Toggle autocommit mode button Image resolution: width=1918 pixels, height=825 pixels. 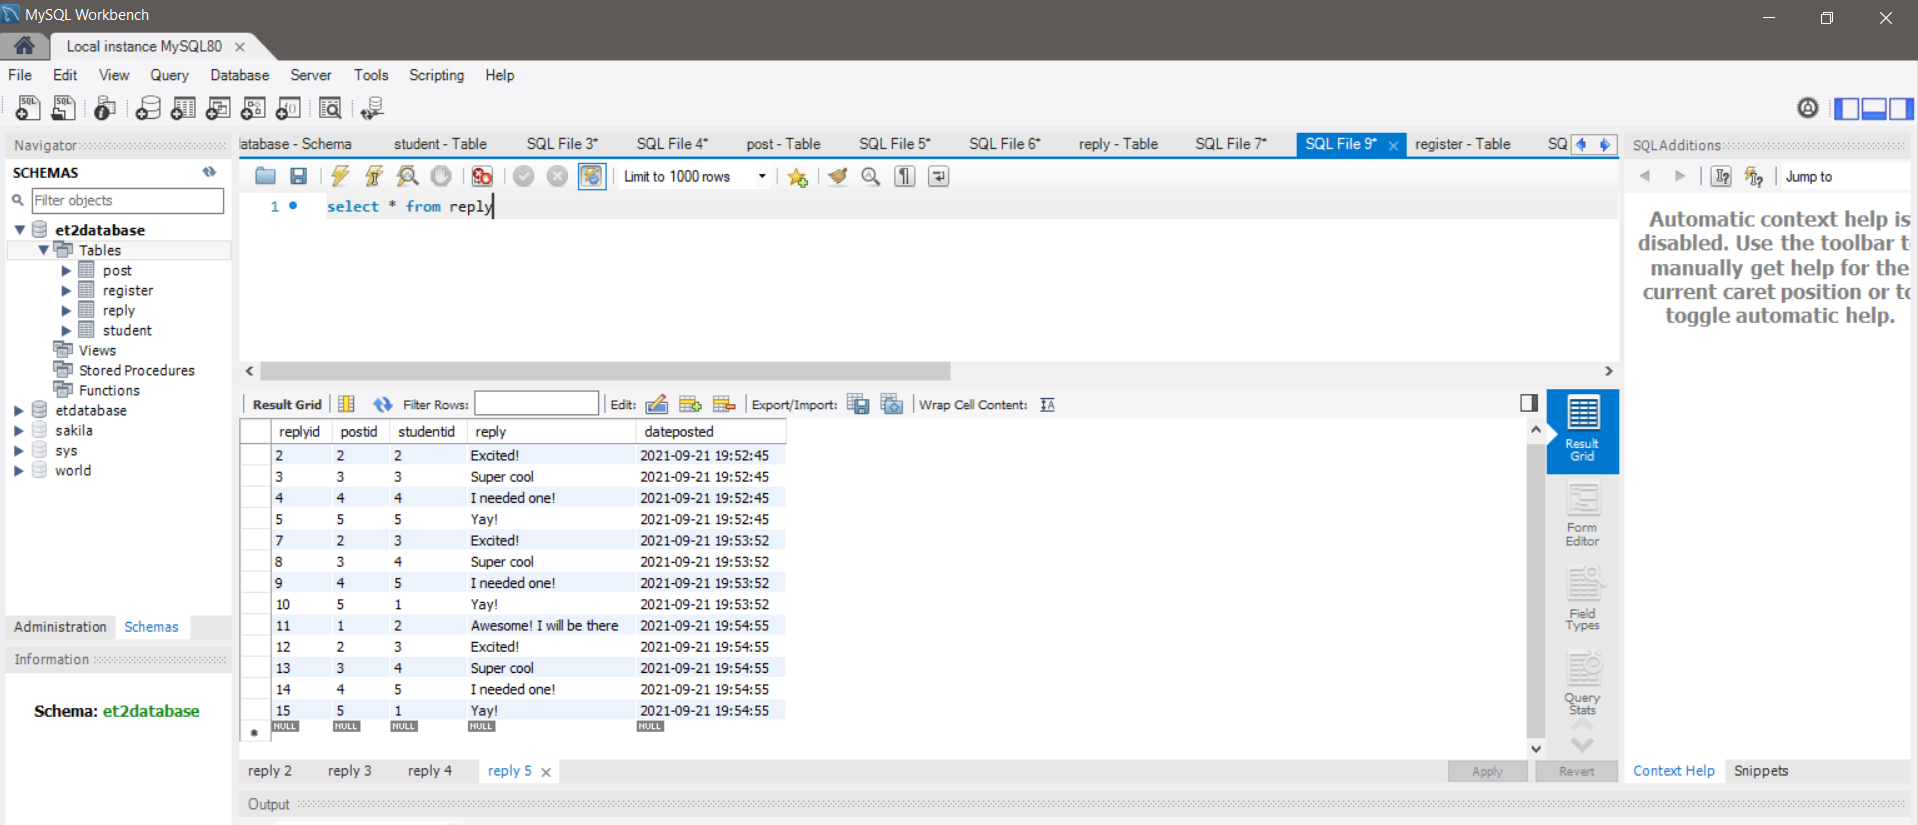point(592,176)
